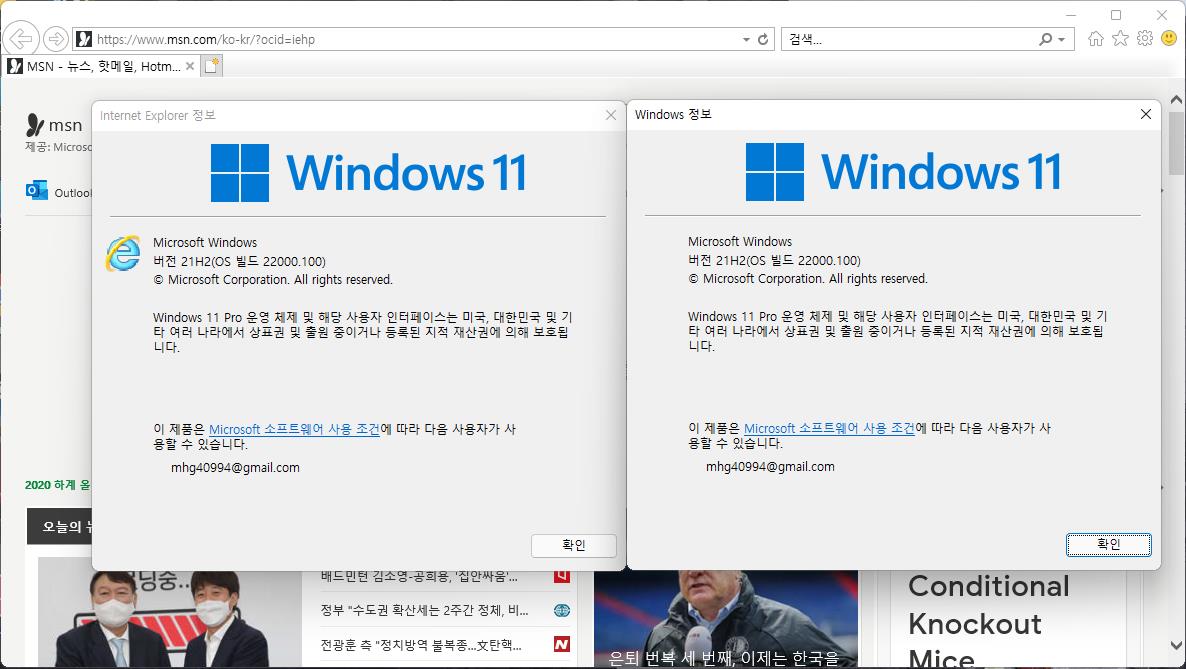The height and width of the screenshot is (669, 1186).
Task: Go back with the browser Back arrow
Action: click(x=21, y=39)
